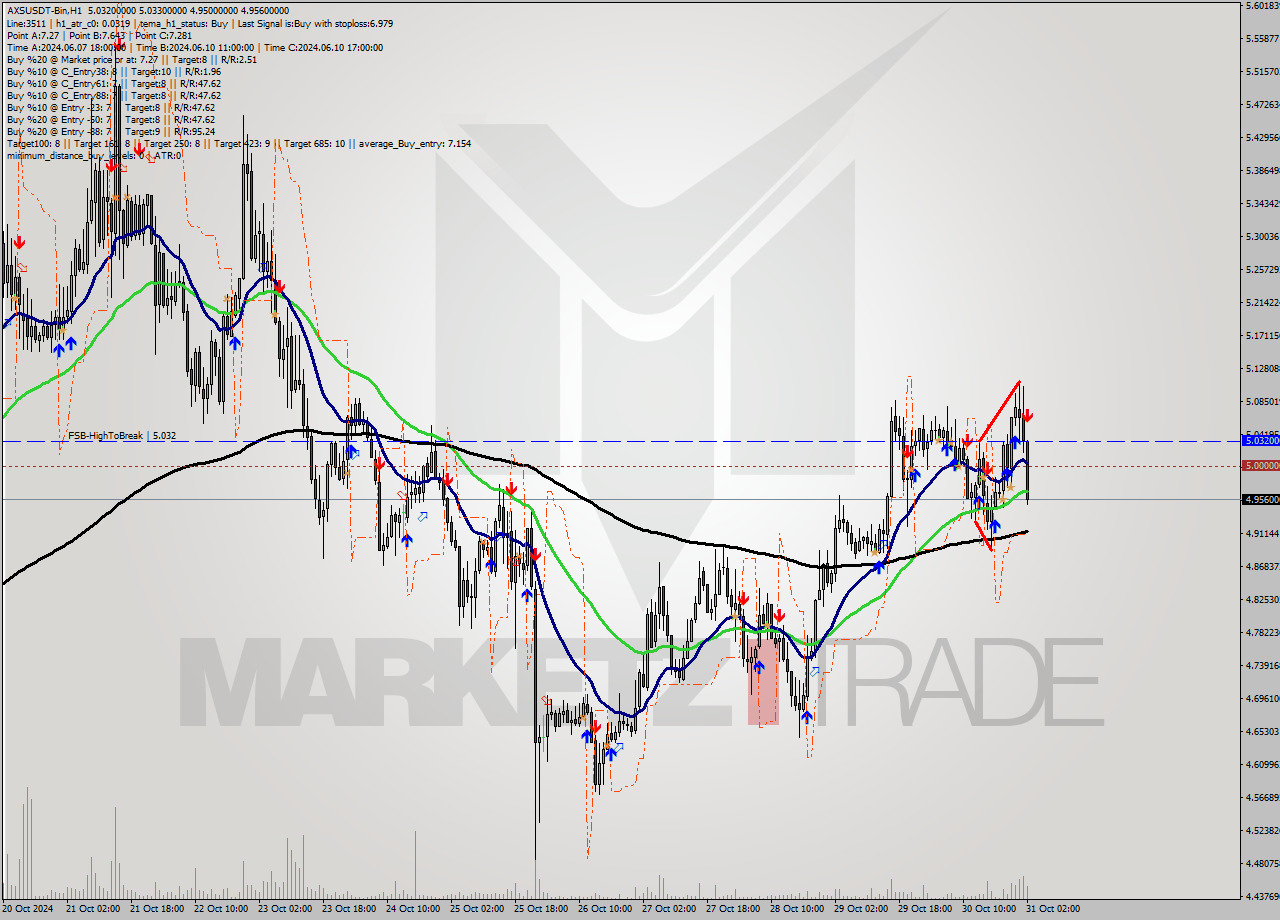Click the 4.9114 price axis label
The height and width of the screenshot is (920, 1280).
click(1261, 533)
